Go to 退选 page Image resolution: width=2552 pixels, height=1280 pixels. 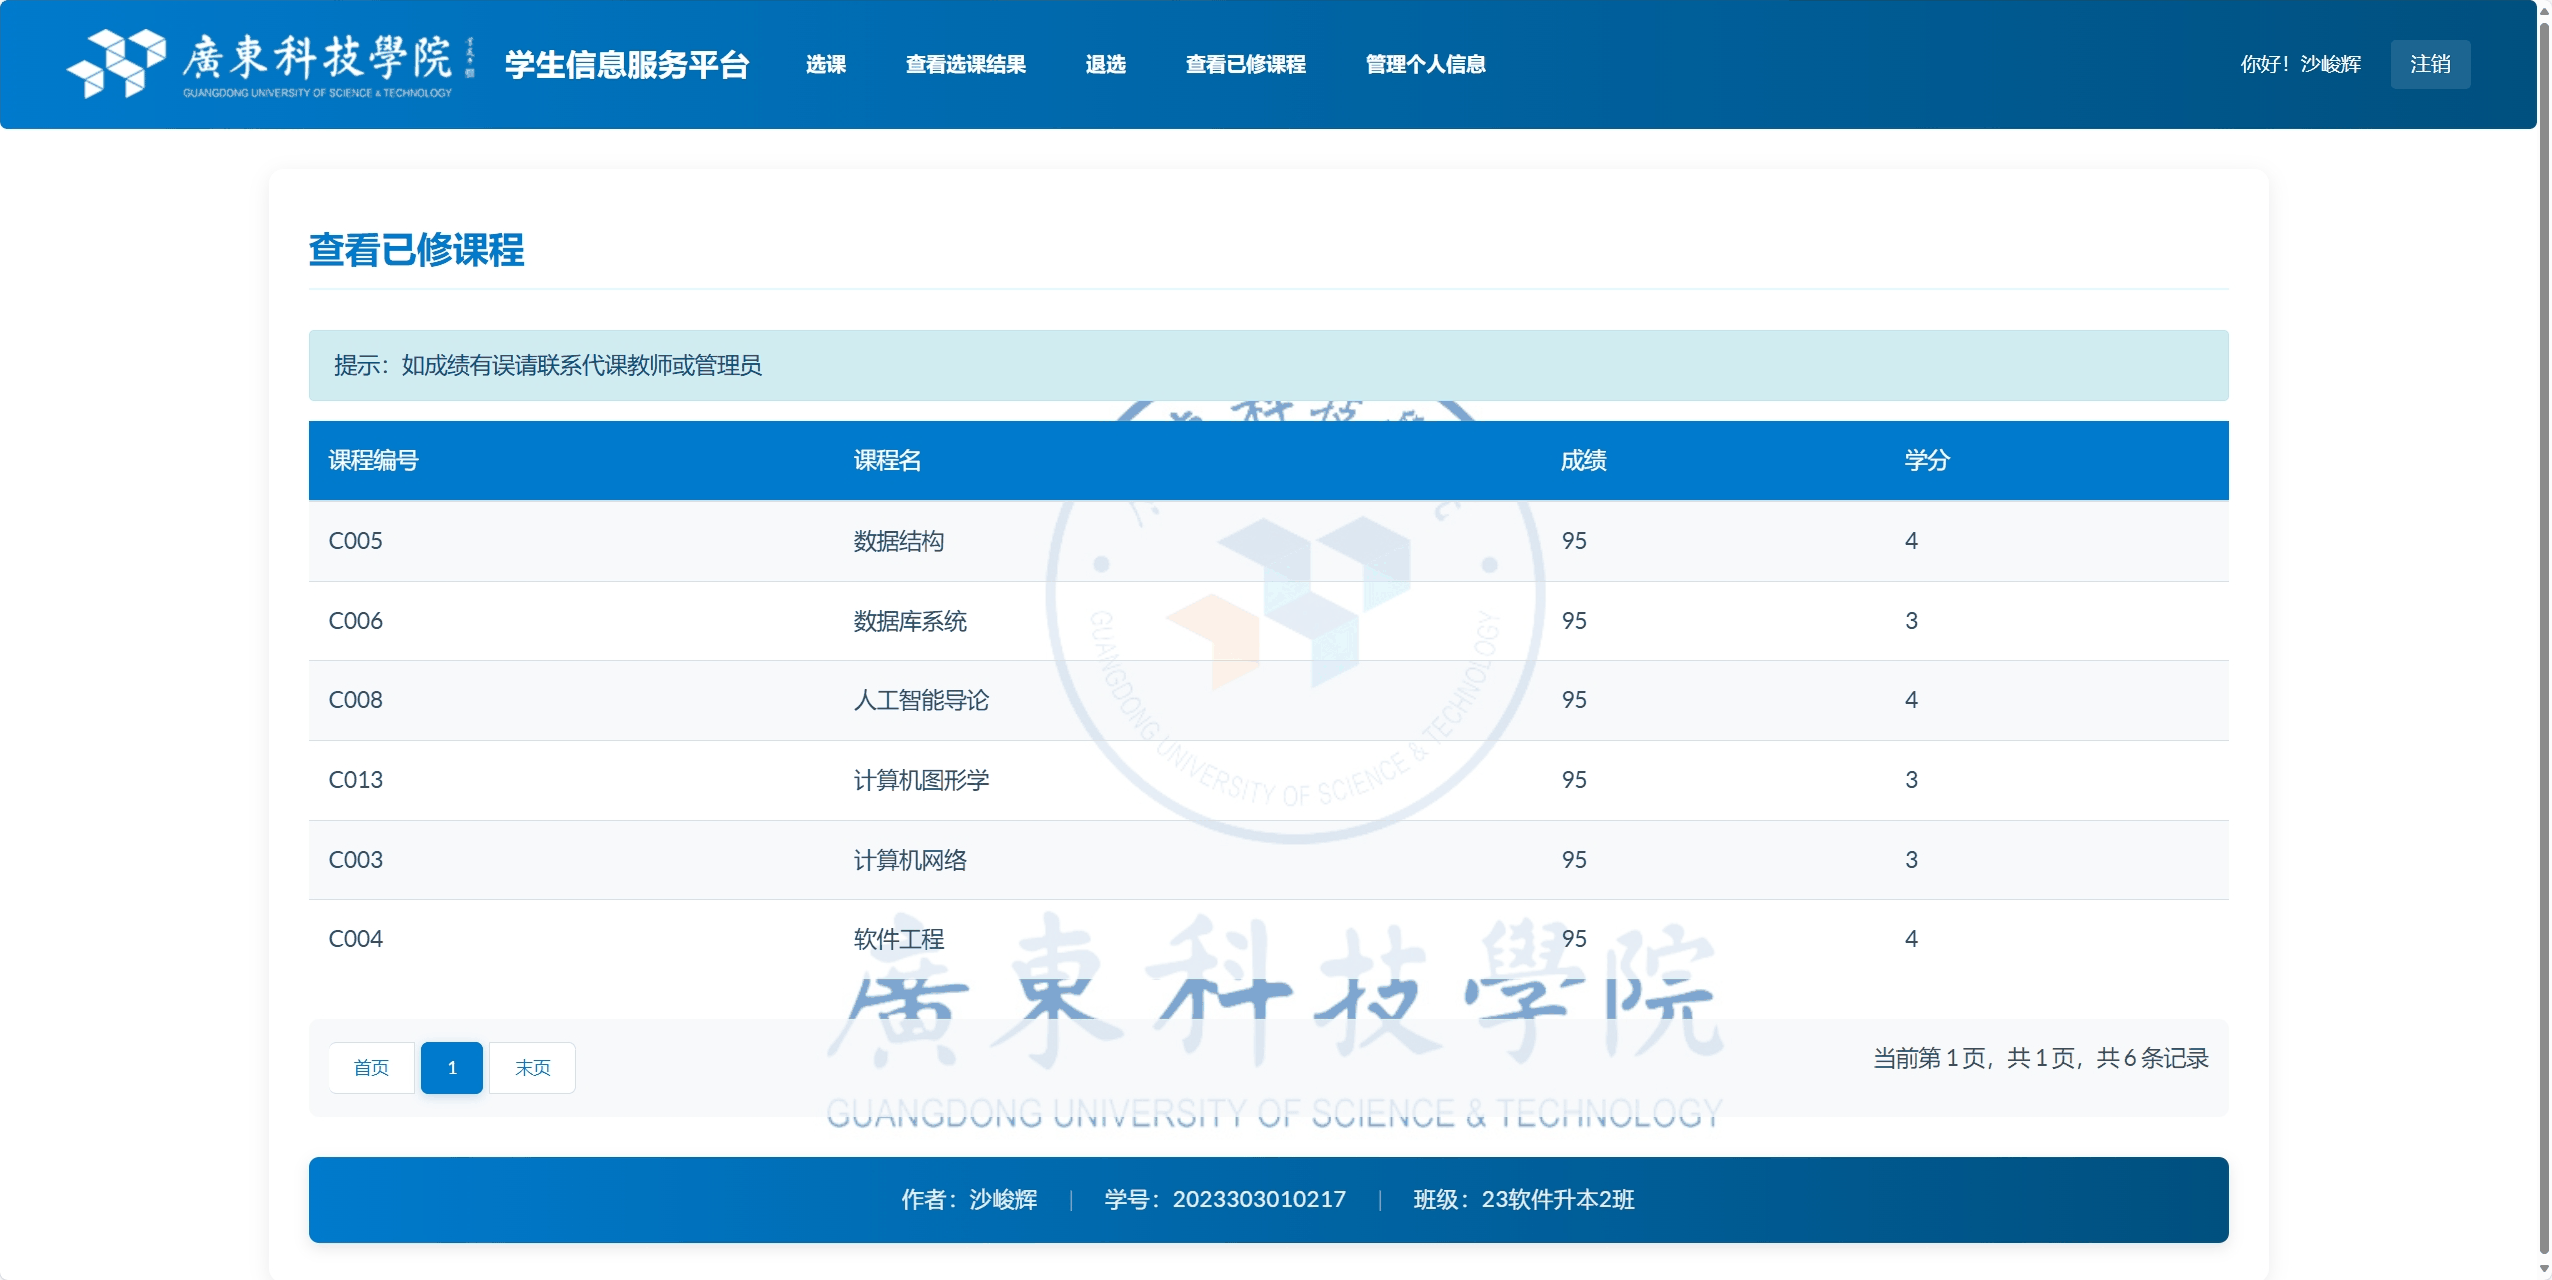(1105, 64)
